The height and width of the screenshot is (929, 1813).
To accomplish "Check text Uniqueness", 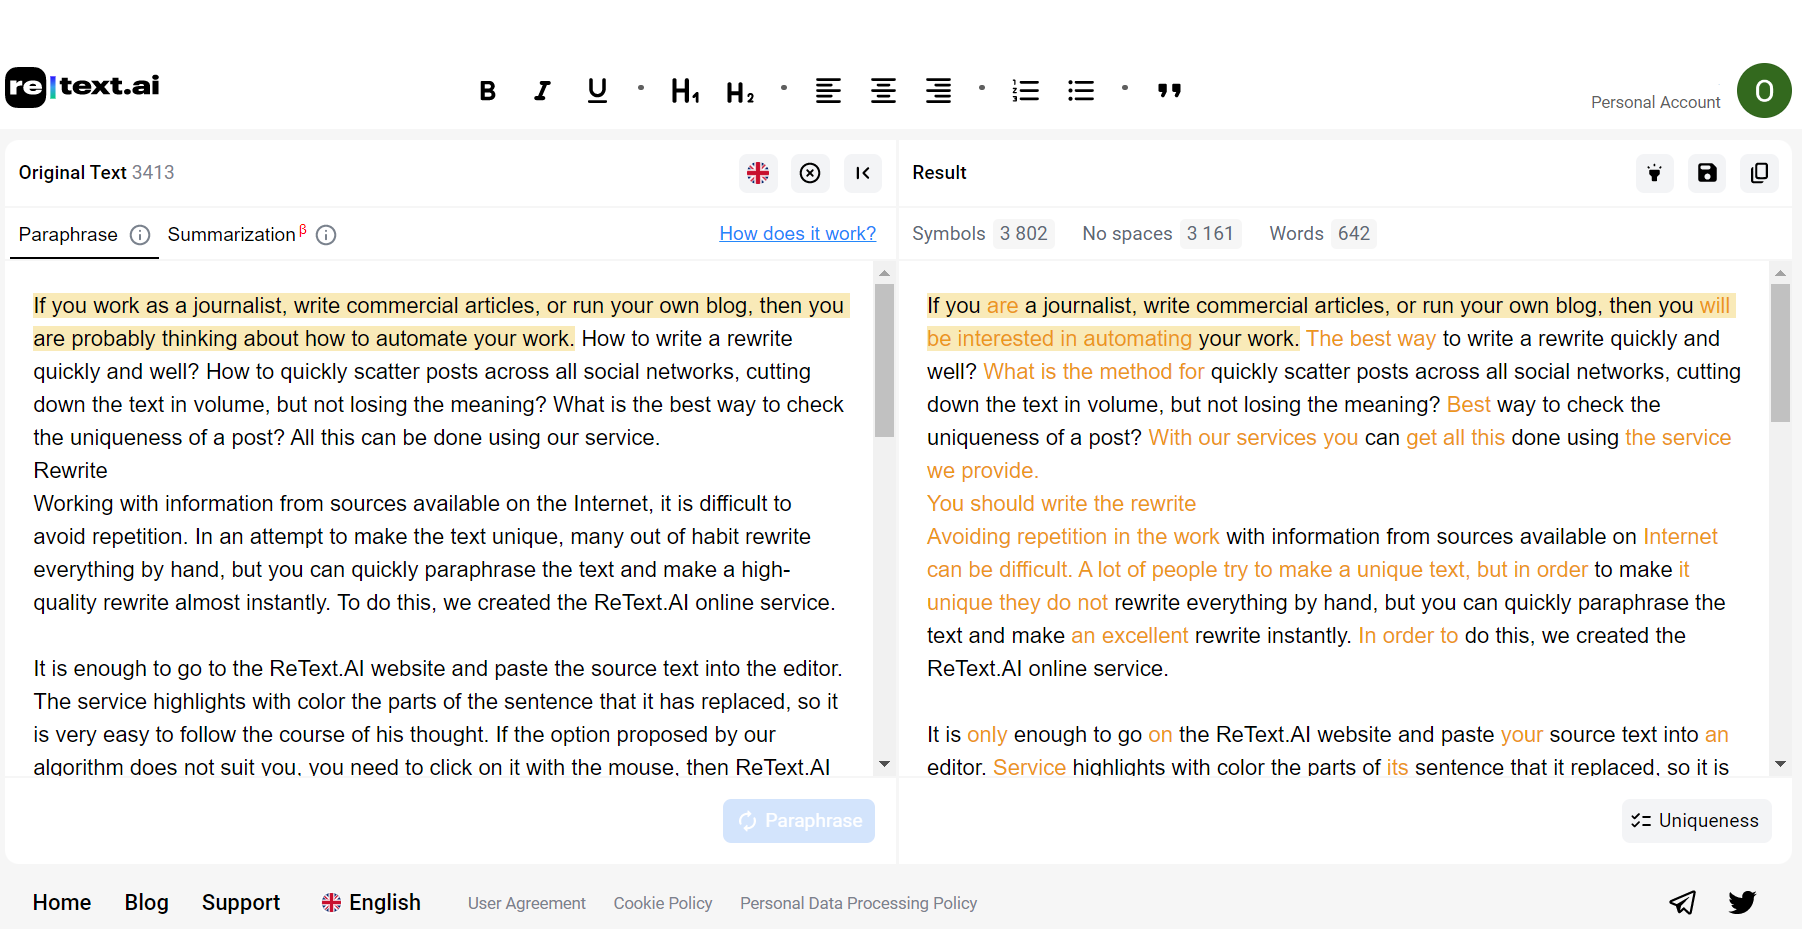I will coord(1696,821).
